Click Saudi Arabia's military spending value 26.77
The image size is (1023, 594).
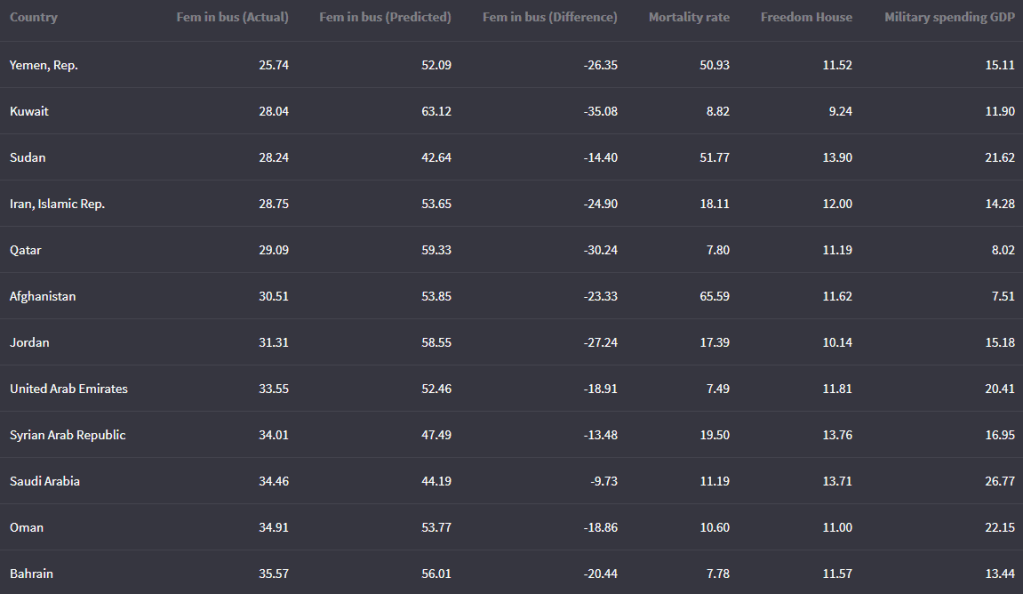999,481
